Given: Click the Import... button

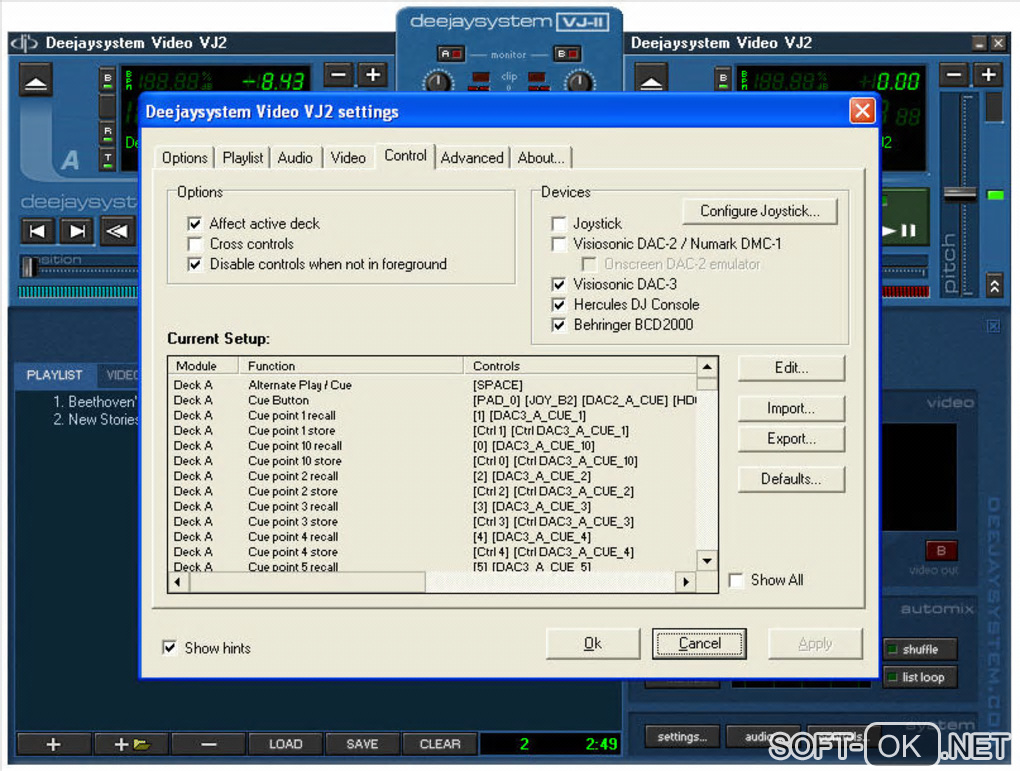Looking at the screenshot, I should tap(791, 409).
